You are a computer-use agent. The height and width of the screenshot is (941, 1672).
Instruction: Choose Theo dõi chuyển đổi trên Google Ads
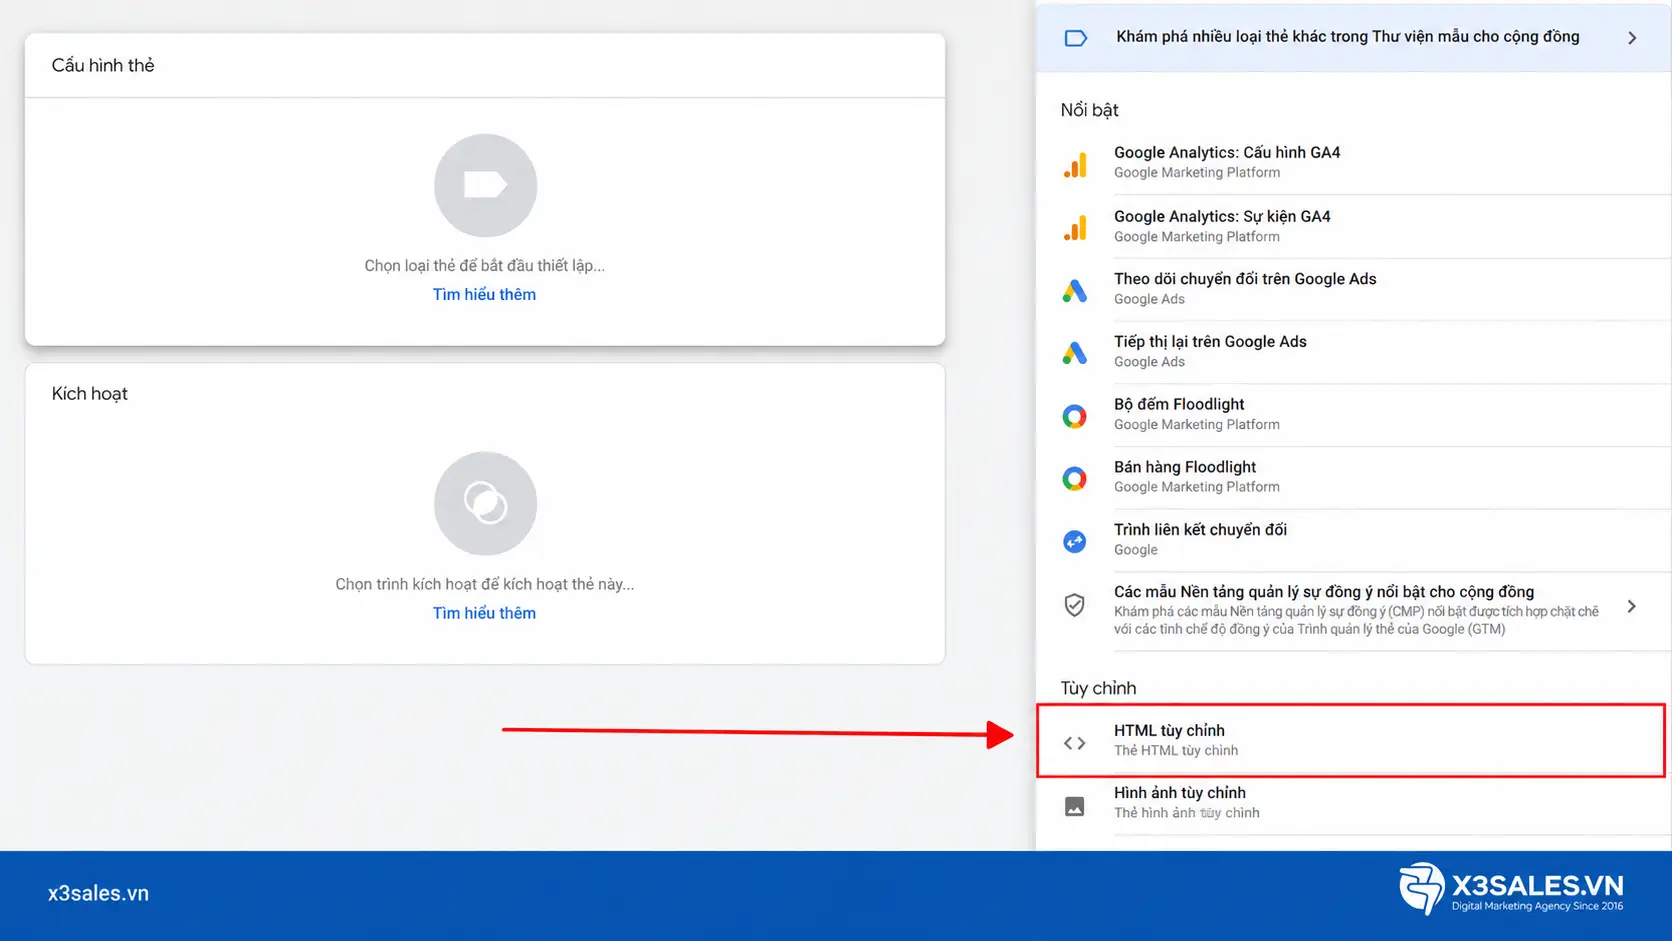tap(1354, 290)
